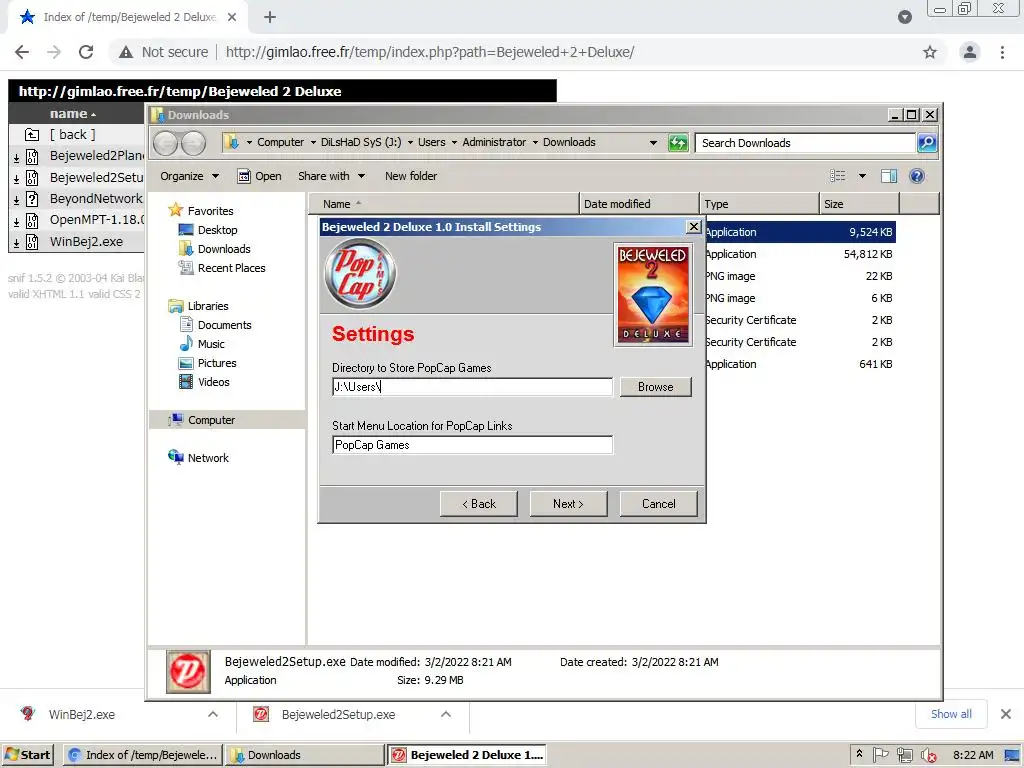This screenshot has height=768, width=1024.
Task: Click DiLsHaD SyS (J:) in breadcrumb
Action: 360,142
